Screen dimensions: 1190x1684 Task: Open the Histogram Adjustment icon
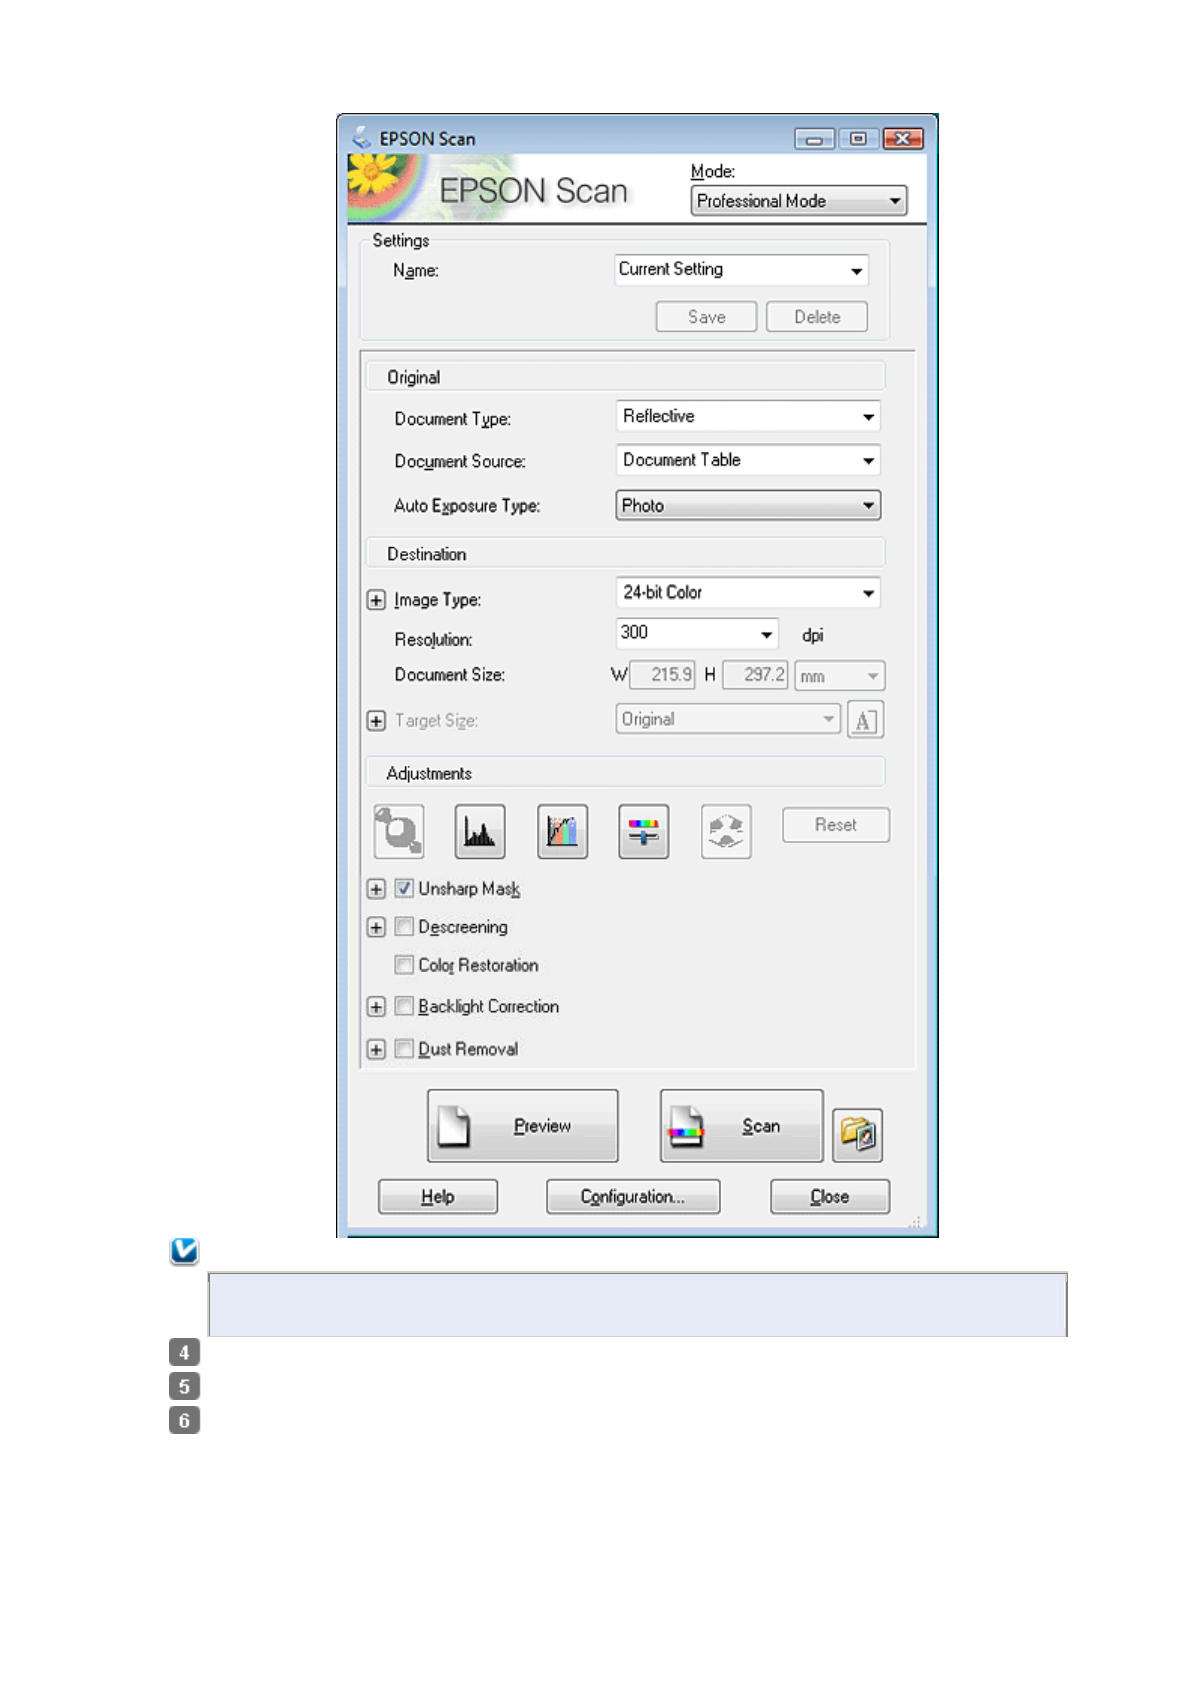480,831
